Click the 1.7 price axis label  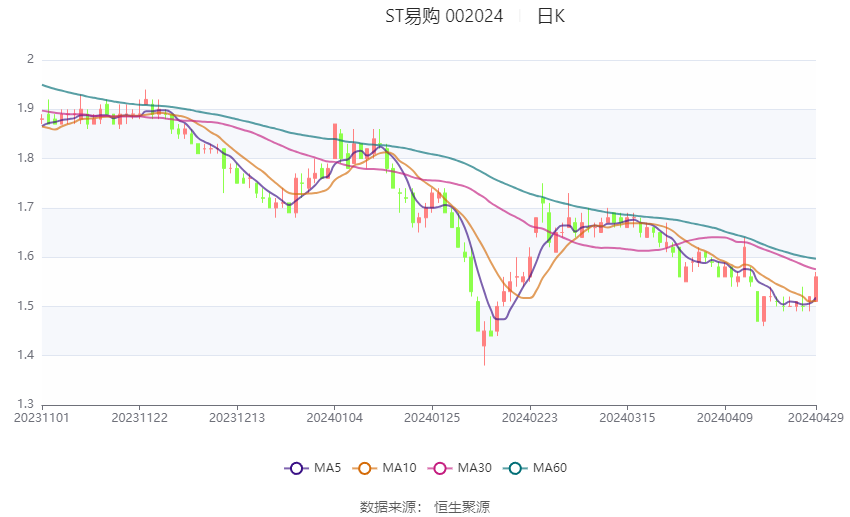[x=25, y=207]
